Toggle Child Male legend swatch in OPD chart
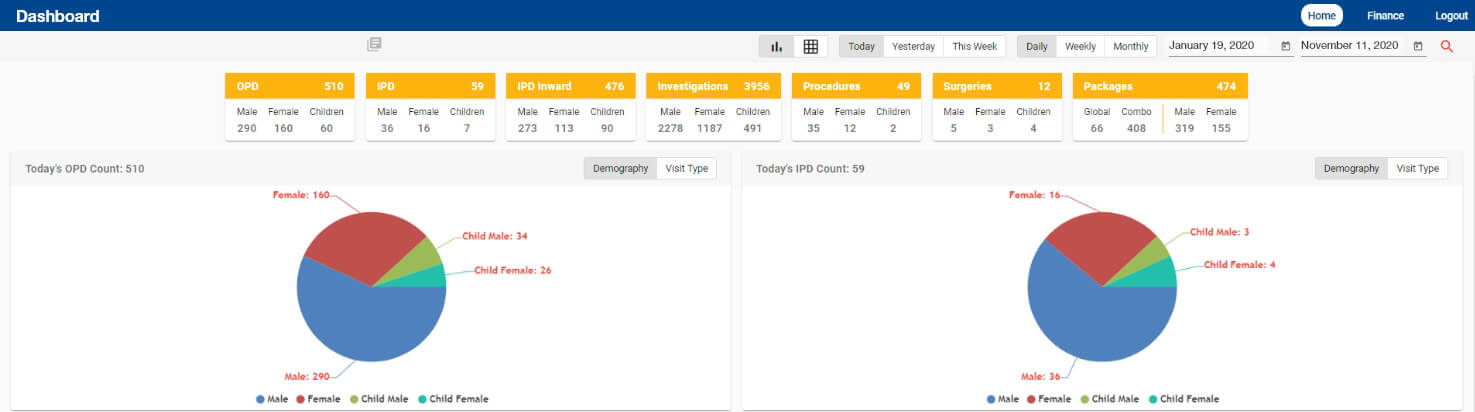Image resolution: width=1475 pixels, height=412 pixels. click(354, 399)
